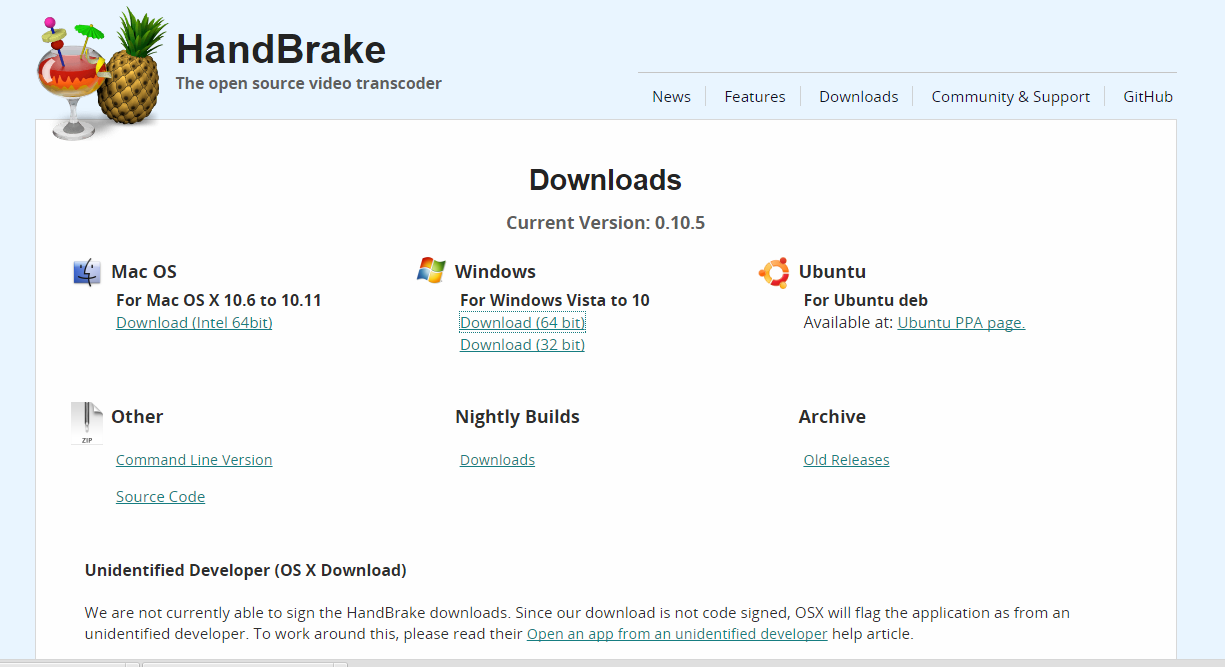Click the Windows flag icon
Image resolution: width=1225 pixels, height=667 pixels.
pyautogui.click(x=431, y=270)
